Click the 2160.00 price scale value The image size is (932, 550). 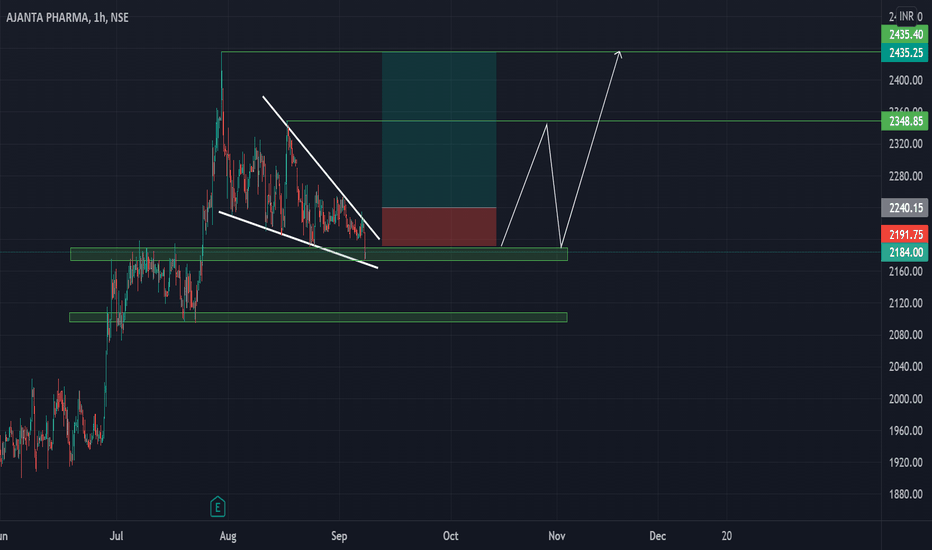point(905,271)
